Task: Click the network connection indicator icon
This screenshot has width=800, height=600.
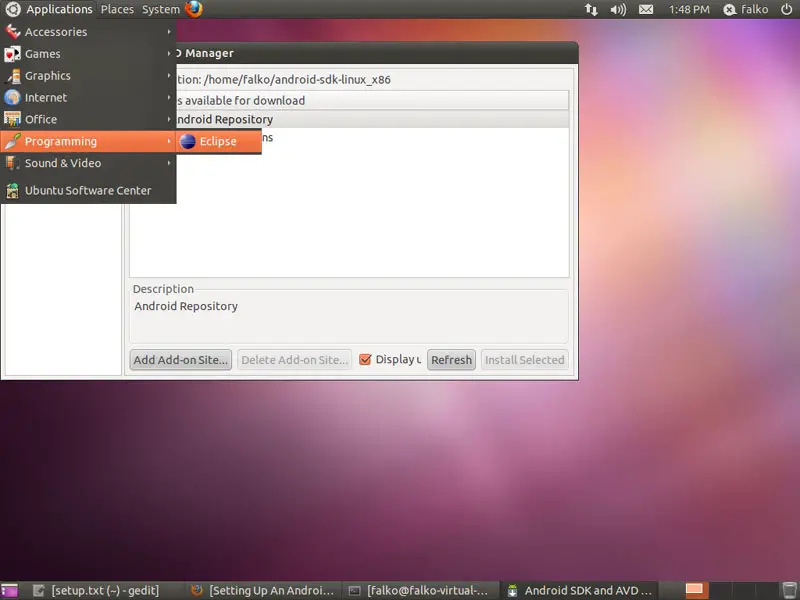Action: pyautogui.click(x=591, y=9)
